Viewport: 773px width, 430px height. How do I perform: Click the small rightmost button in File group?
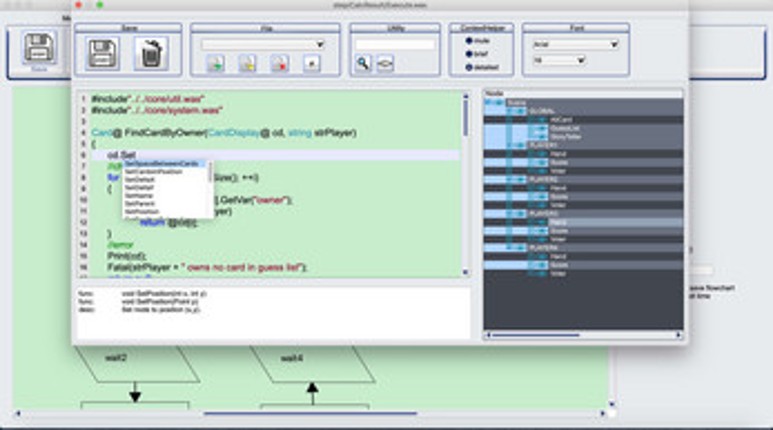click(x=312, y=64)
